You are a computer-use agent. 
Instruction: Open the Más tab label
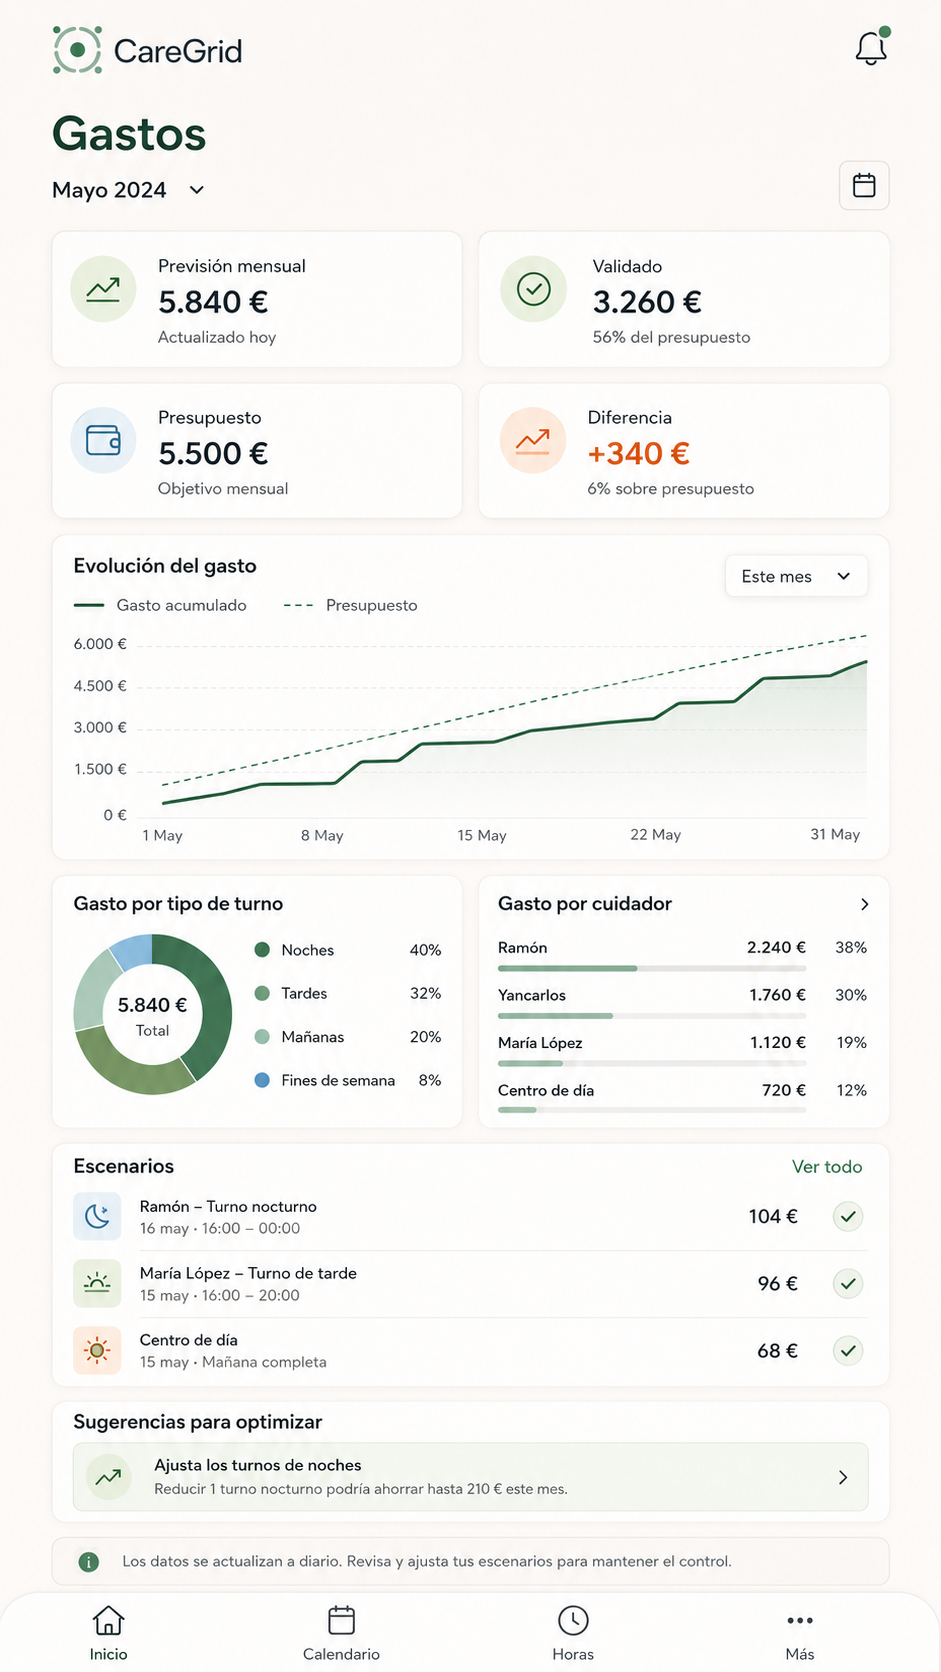pyautogui.click(x=800, y=1654)
